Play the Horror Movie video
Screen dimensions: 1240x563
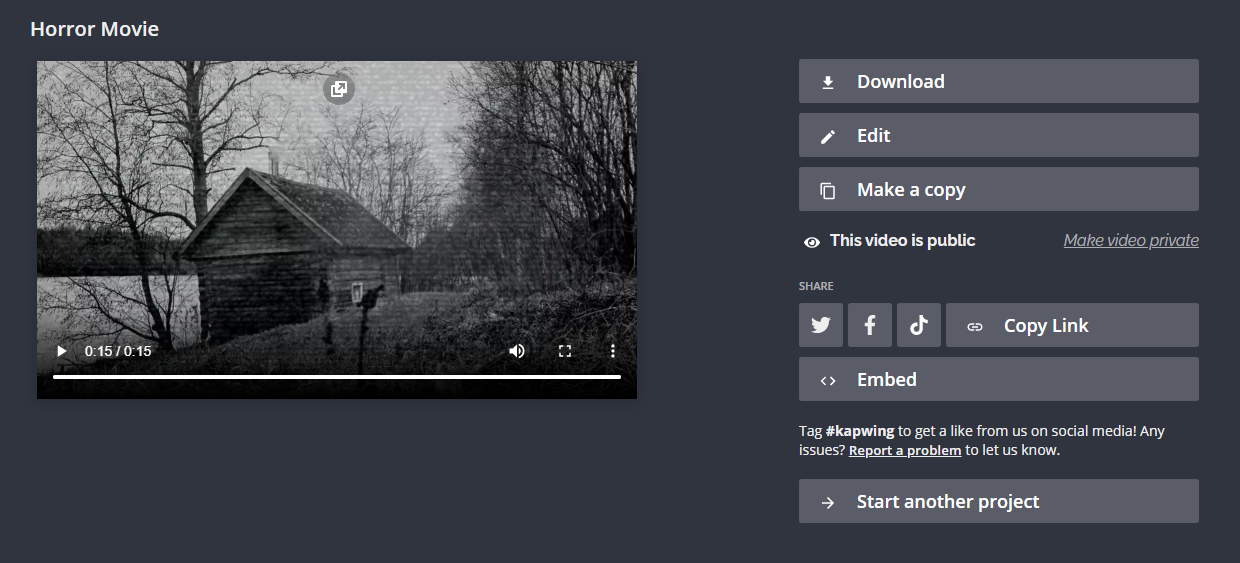click(62, 351)
